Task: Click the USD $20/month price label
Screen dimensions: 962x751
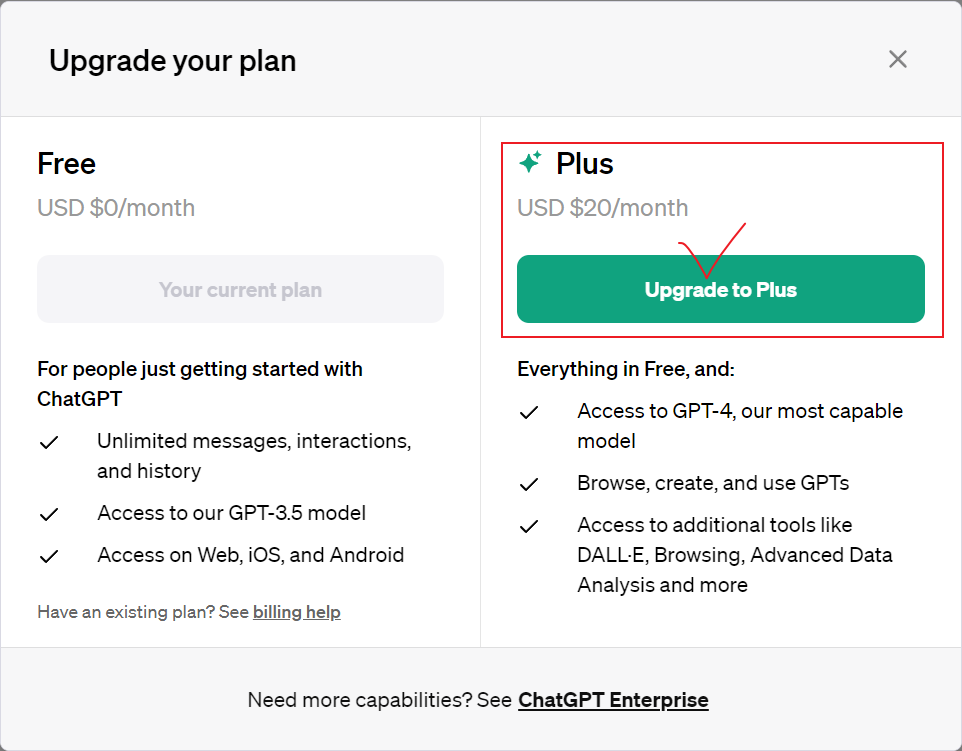Action: [602, 208]
